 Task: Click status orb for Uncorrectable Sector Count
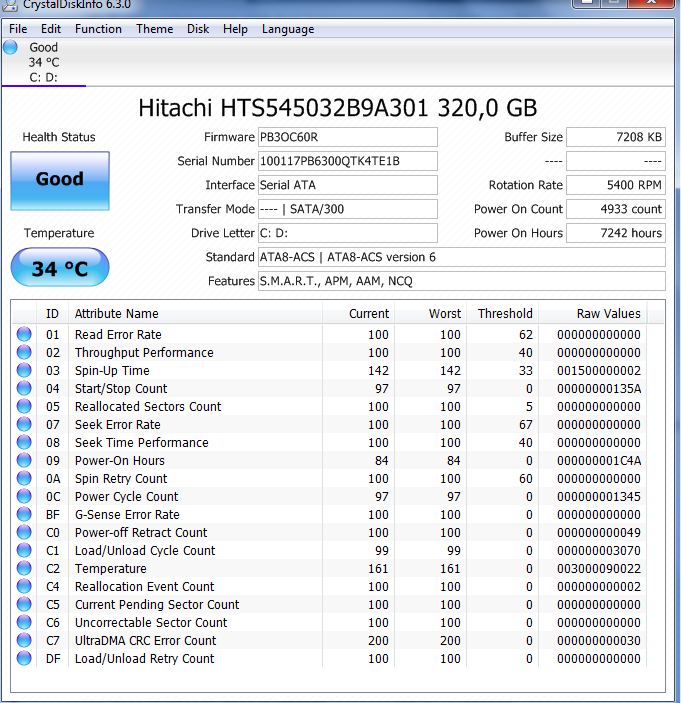[x=24, y=622]
